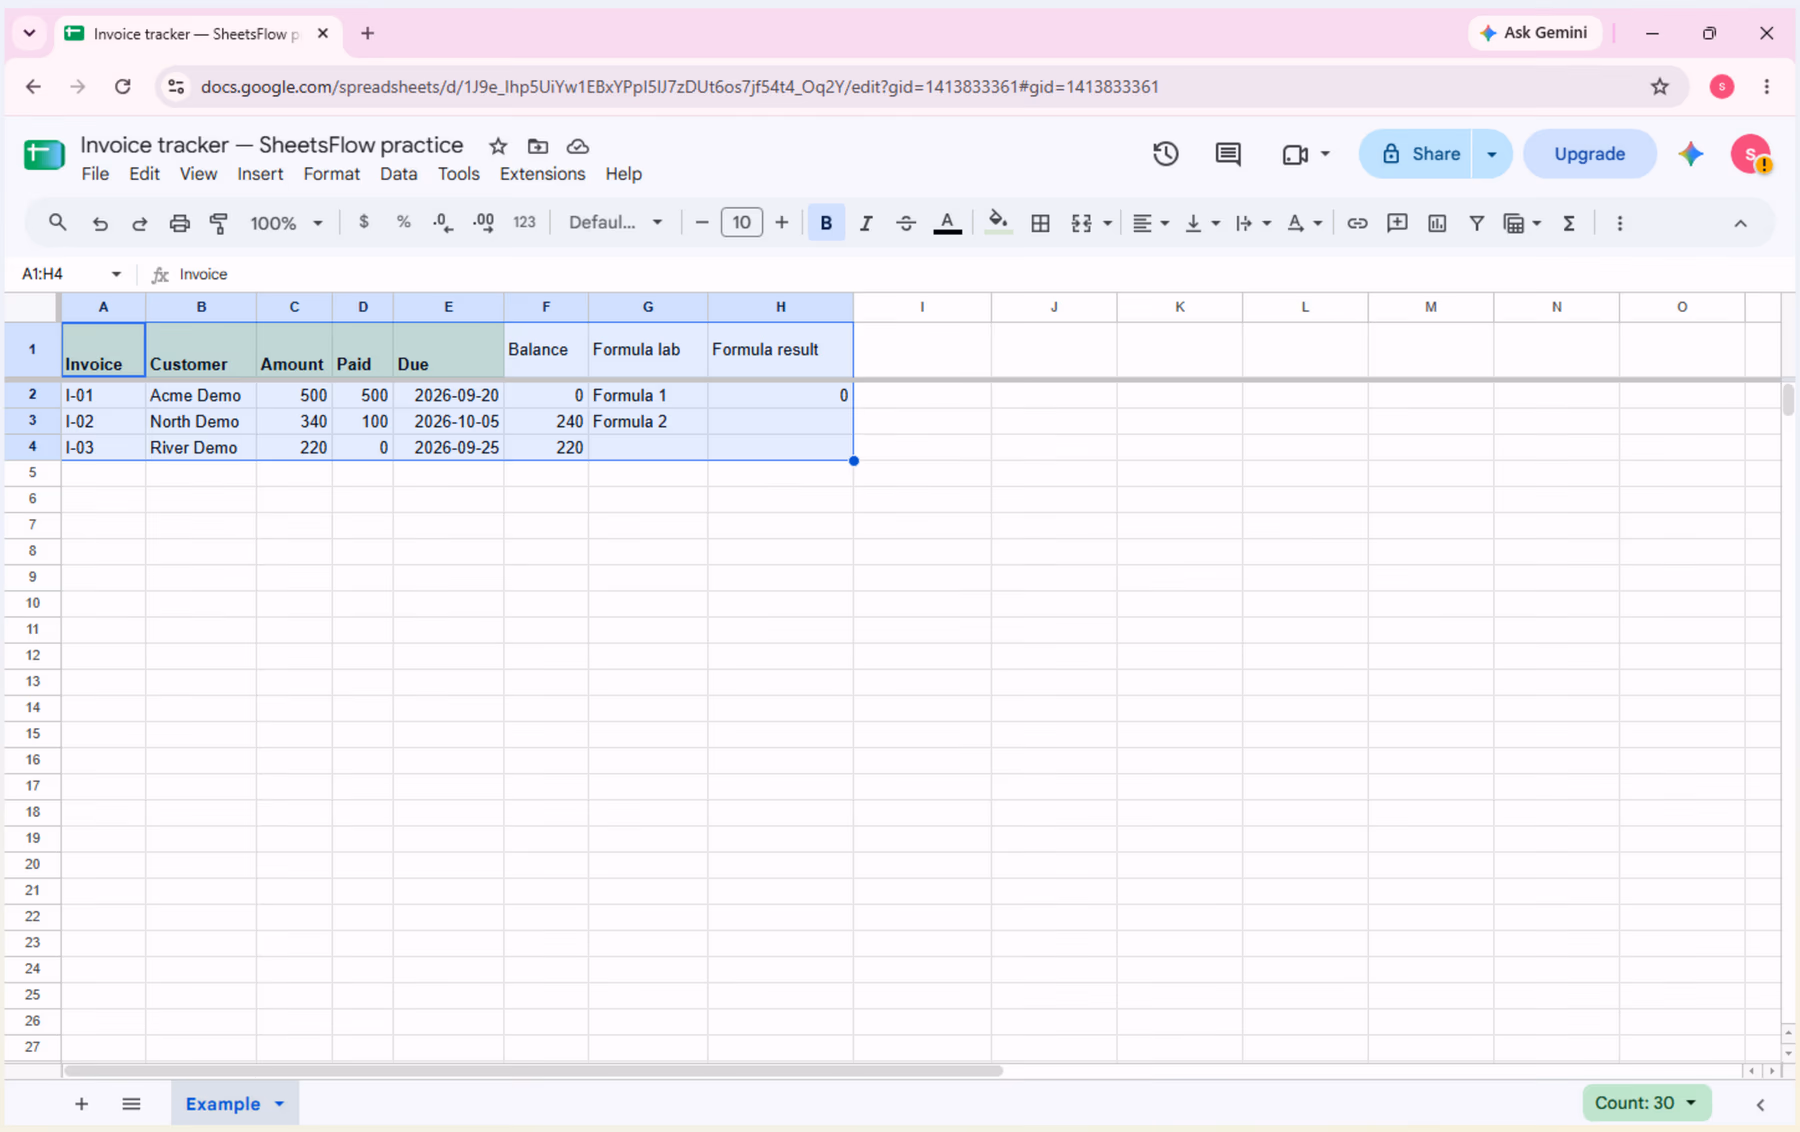Toggle italic formatting button
Screen dimensions: 1800x1132
click(x=866, y=223)
